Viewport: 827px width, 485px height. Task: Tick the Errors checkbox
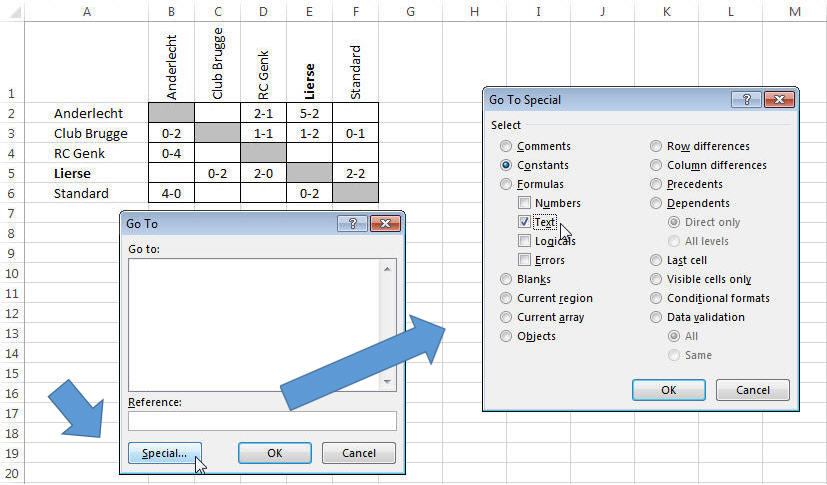point(524,260)
